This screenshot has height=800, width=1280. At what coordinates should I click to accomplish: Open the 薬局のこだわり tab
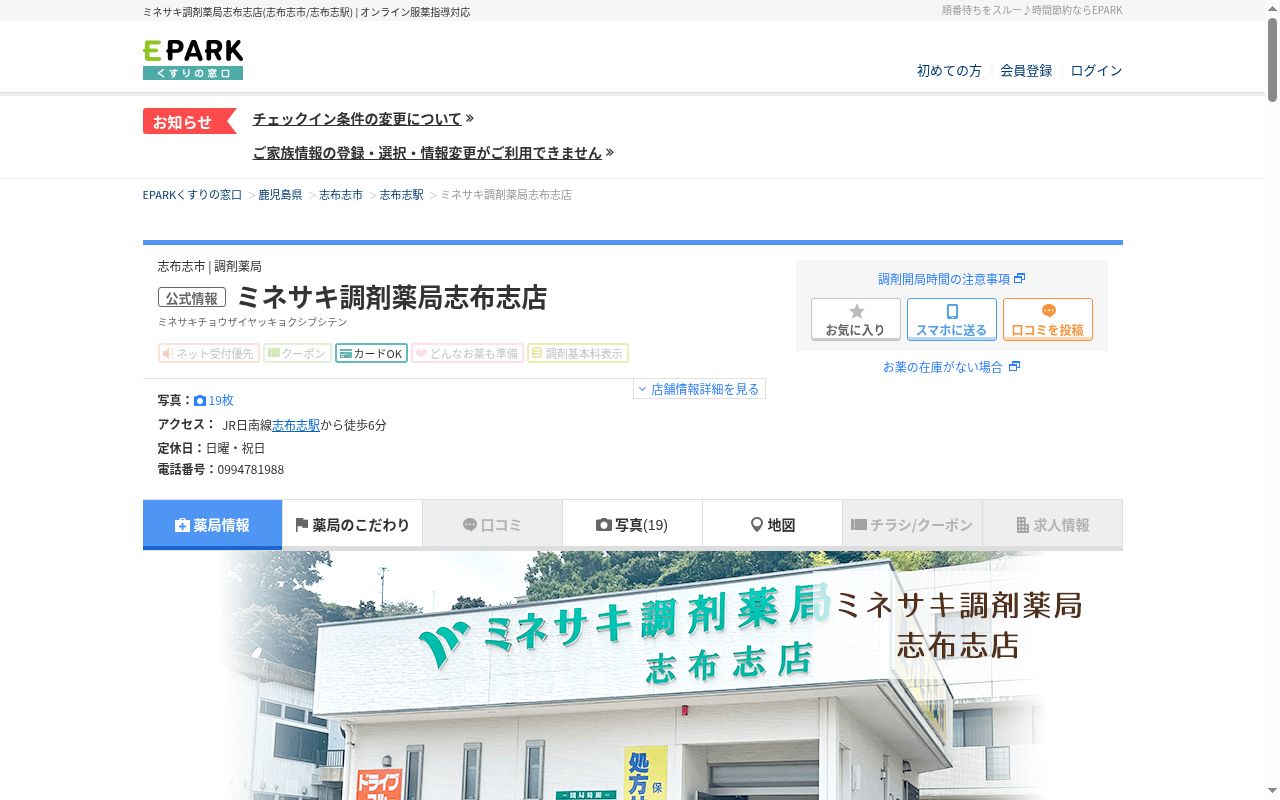(x=353, y=525)
